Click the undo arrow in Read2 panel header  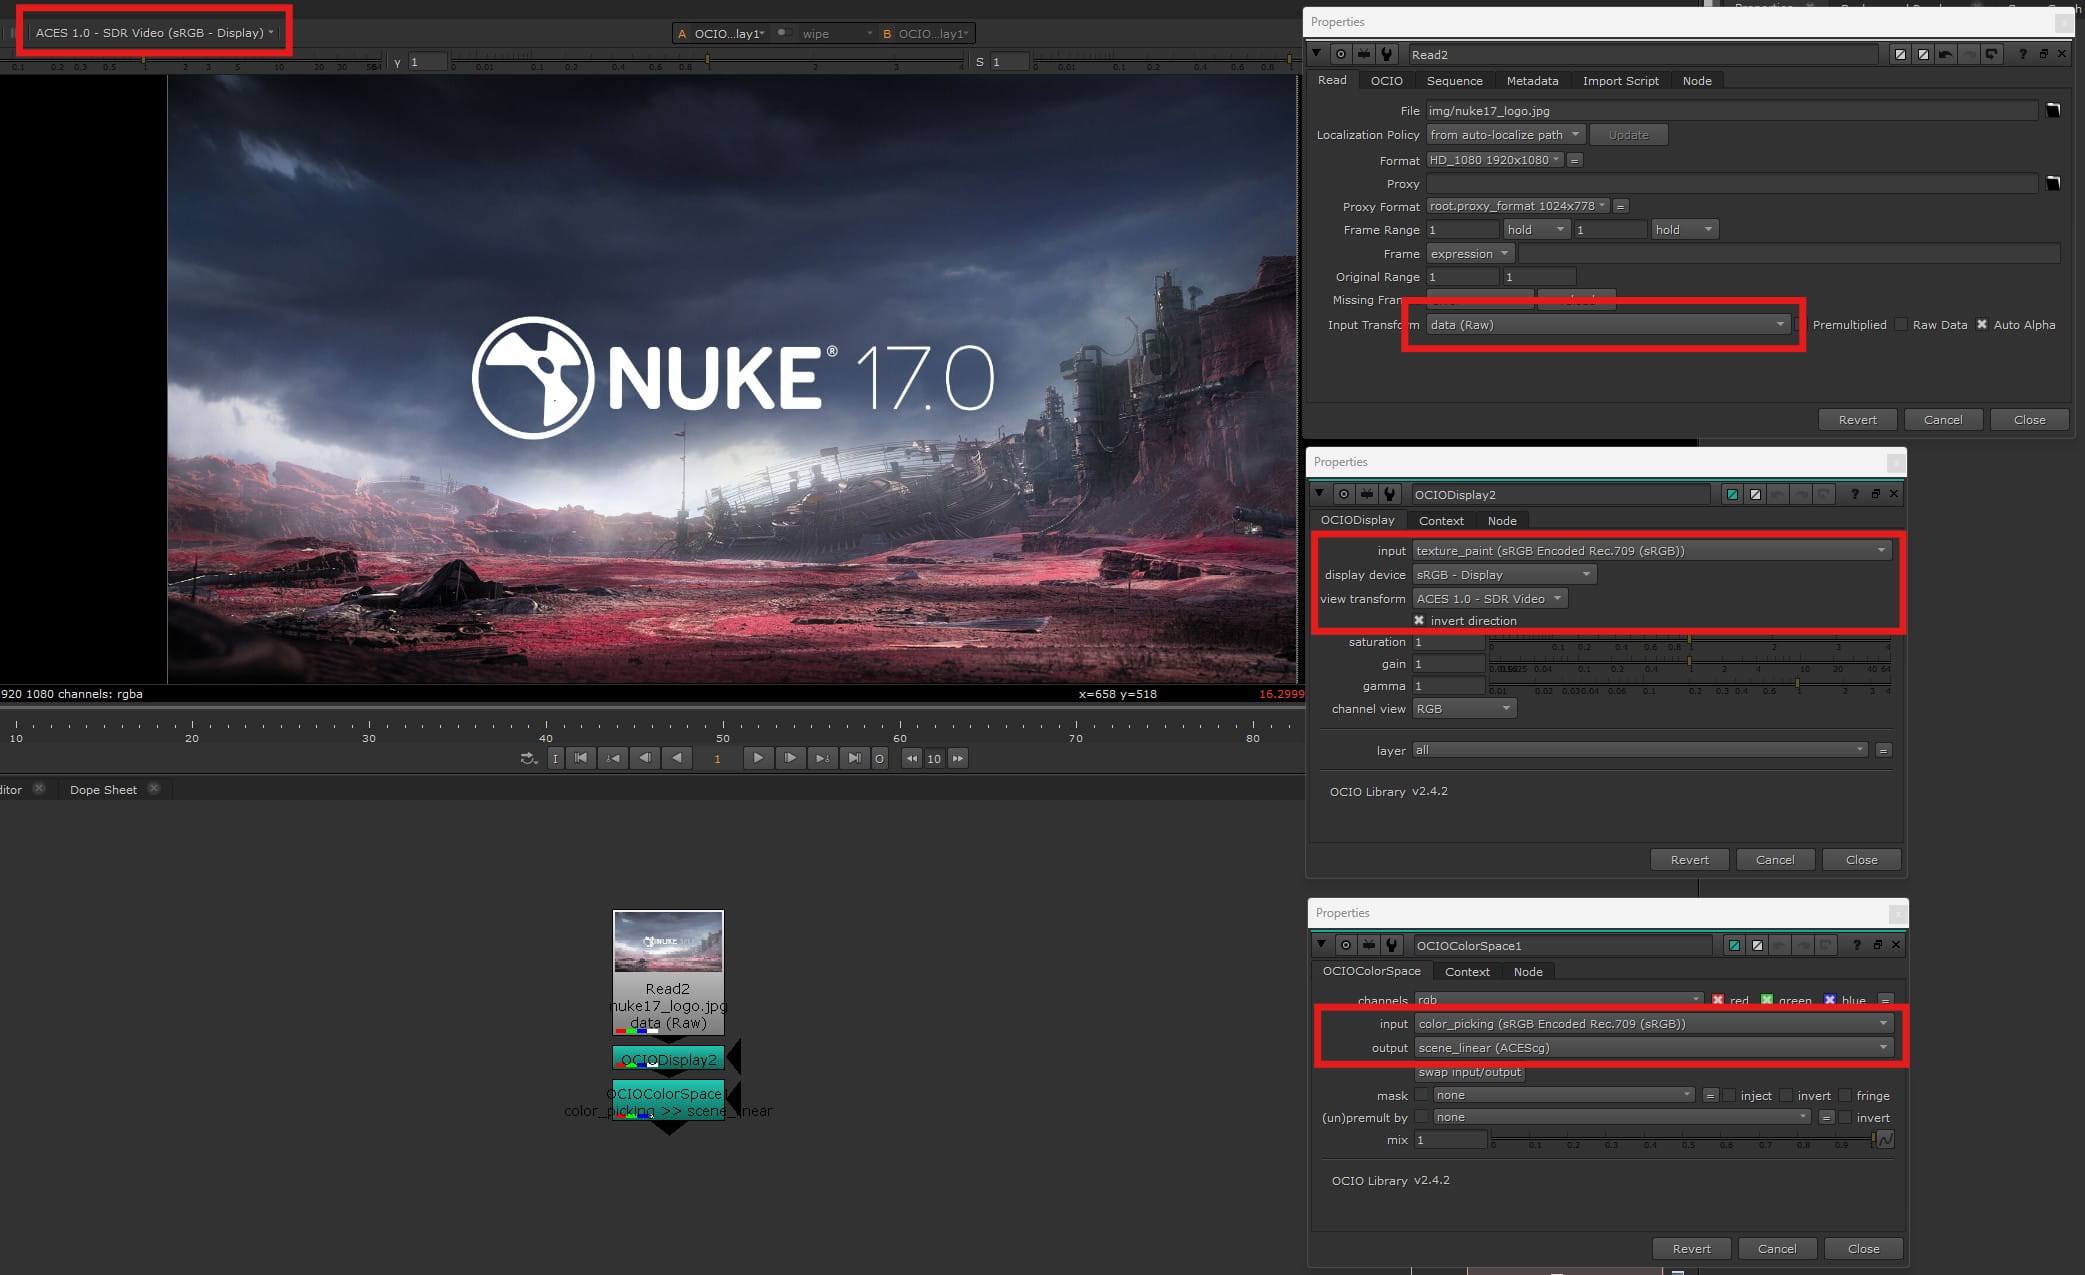(1945, 54)
